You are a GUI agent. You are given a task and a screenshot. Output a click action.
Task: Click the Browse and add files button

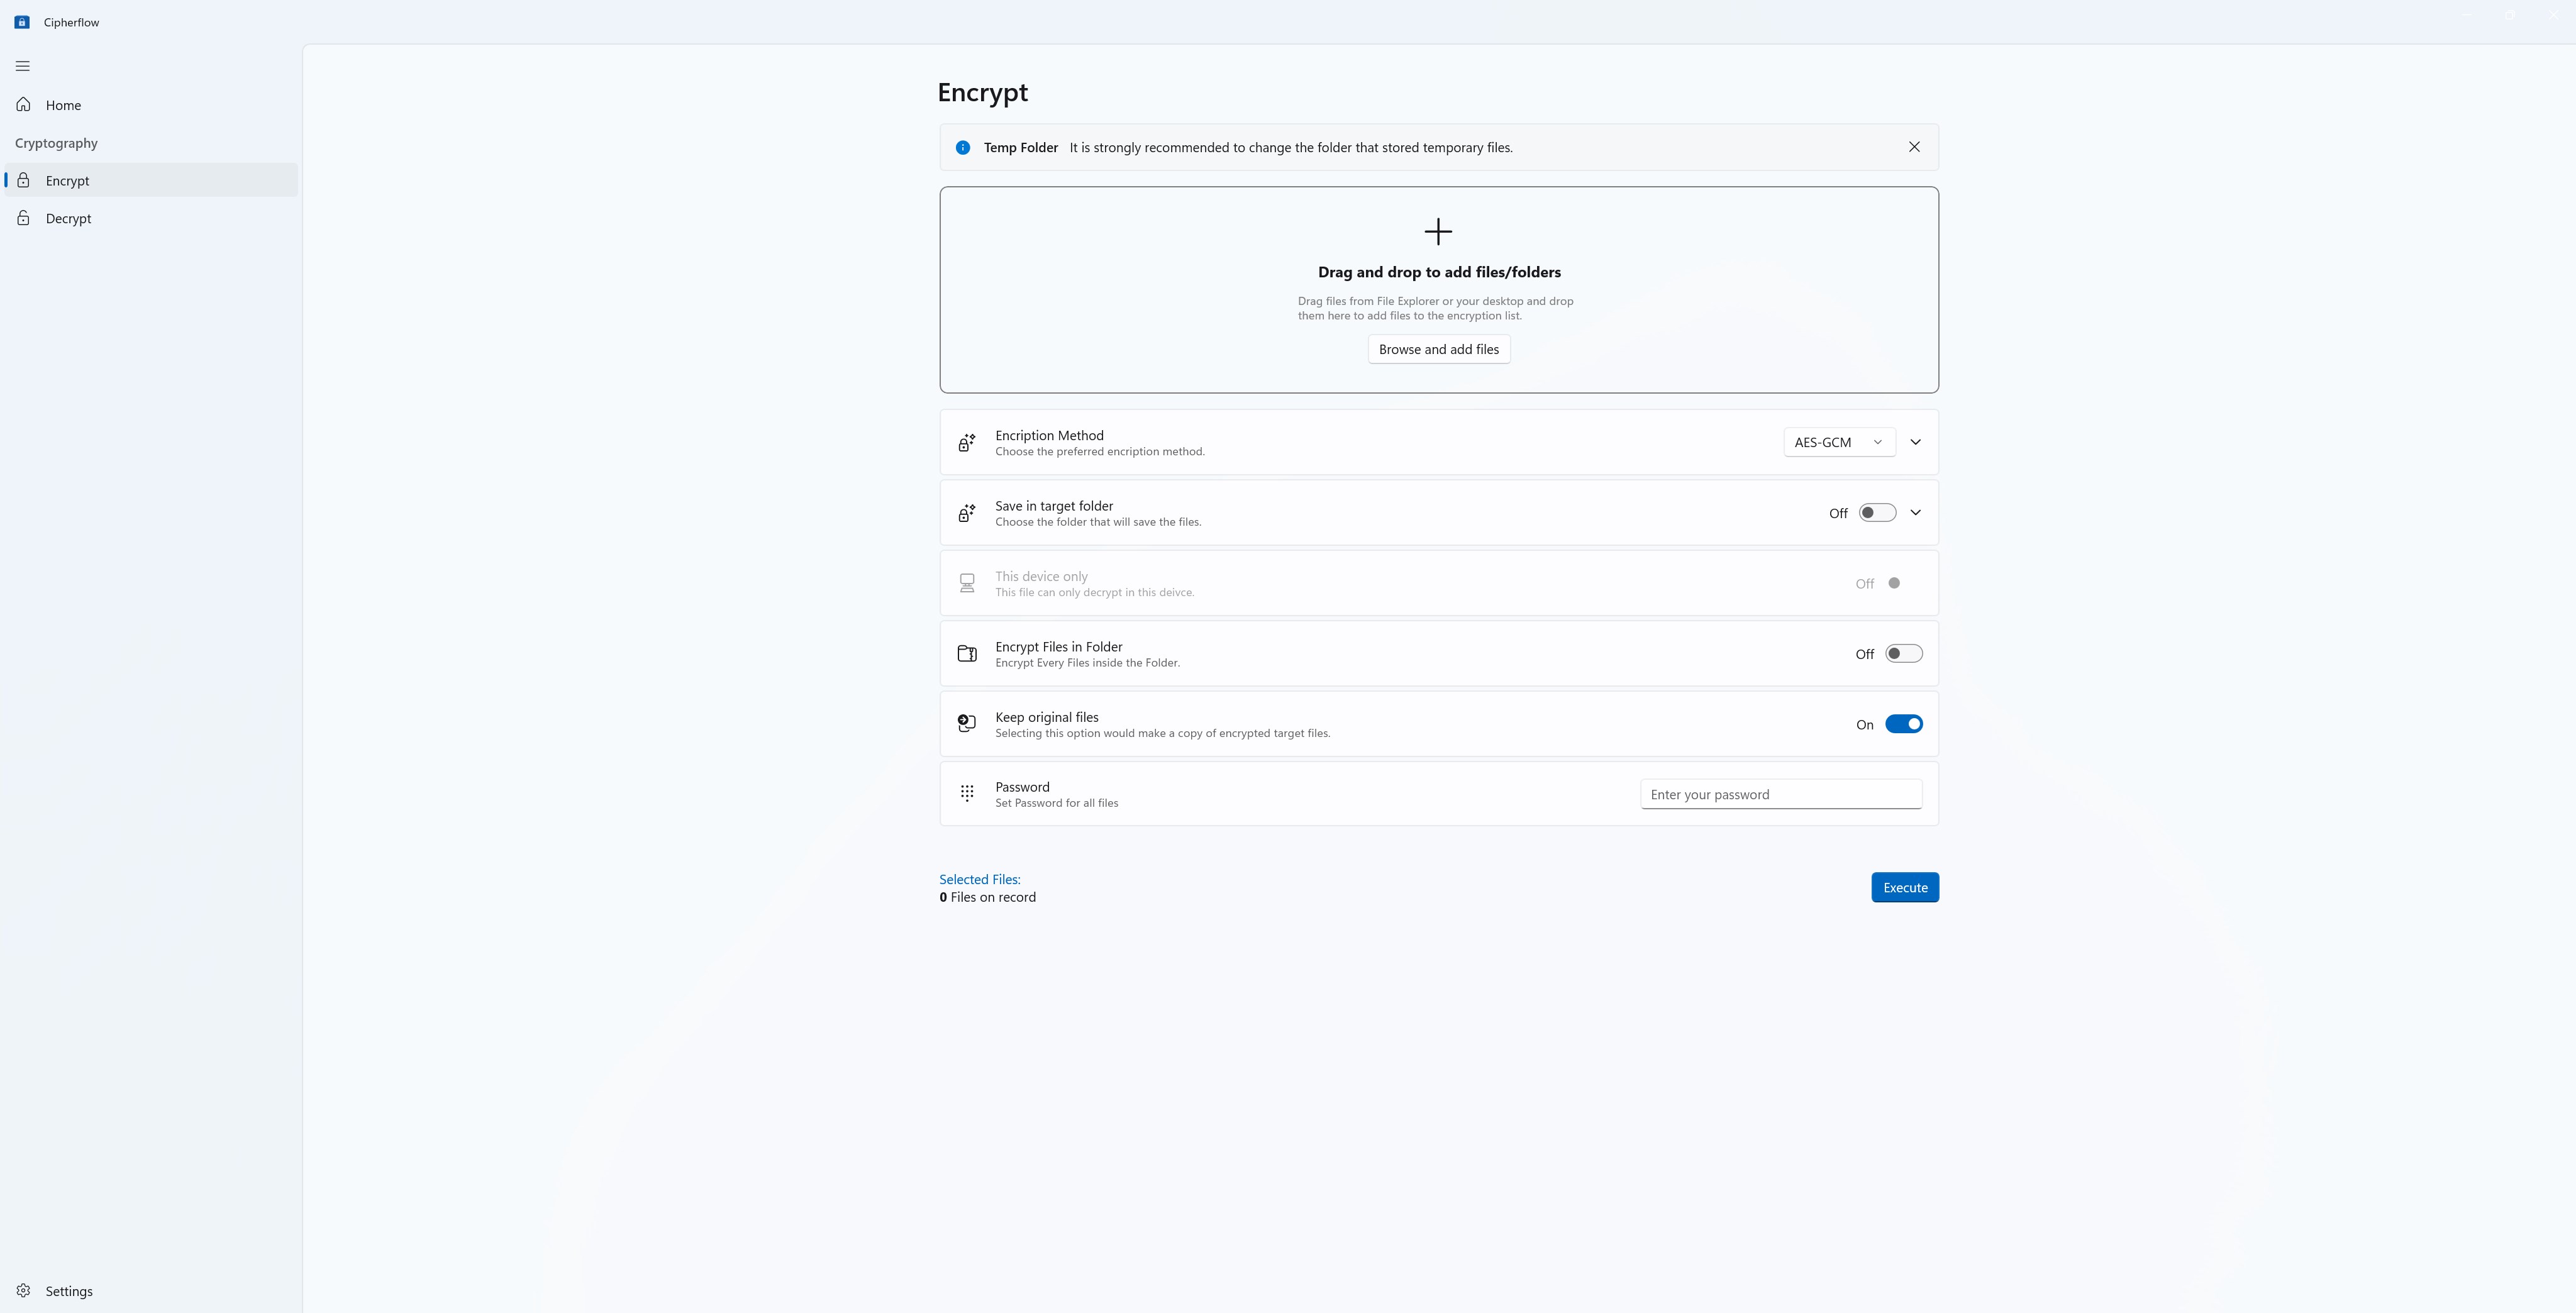pyautogui.click(x=1439, y=349)
